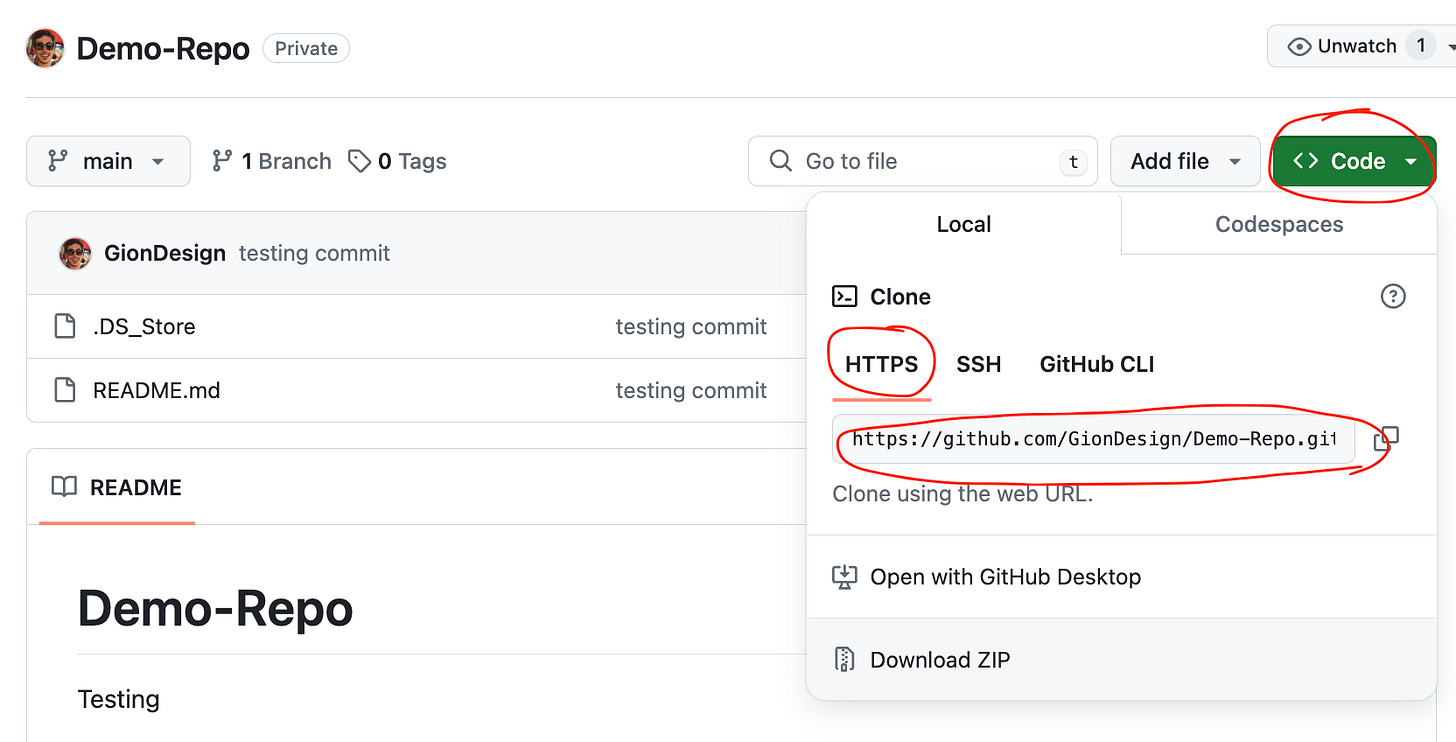Viewport: 1456px width, 742px height.
Task: Open the testing commit link in README.md row
Action: pos(691,390)
